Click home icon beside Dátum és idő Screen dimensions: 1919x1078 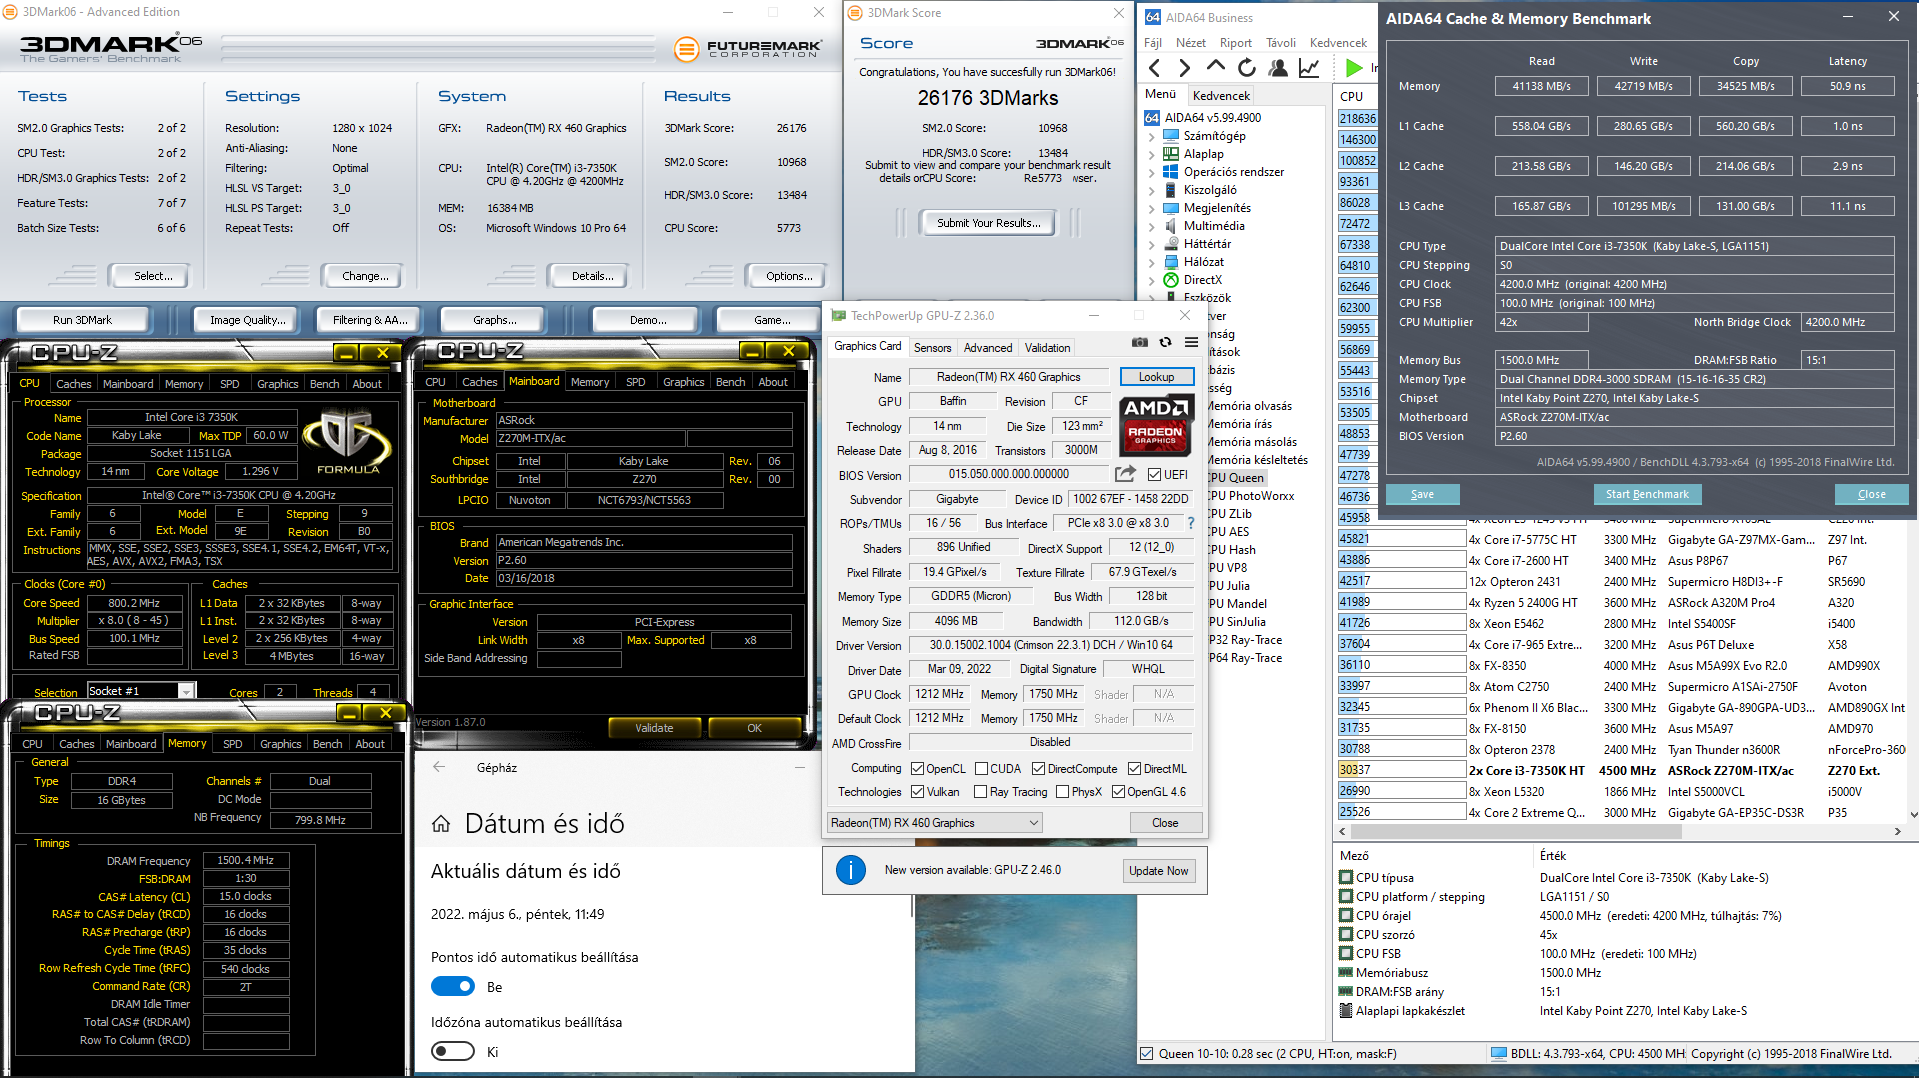441,825
